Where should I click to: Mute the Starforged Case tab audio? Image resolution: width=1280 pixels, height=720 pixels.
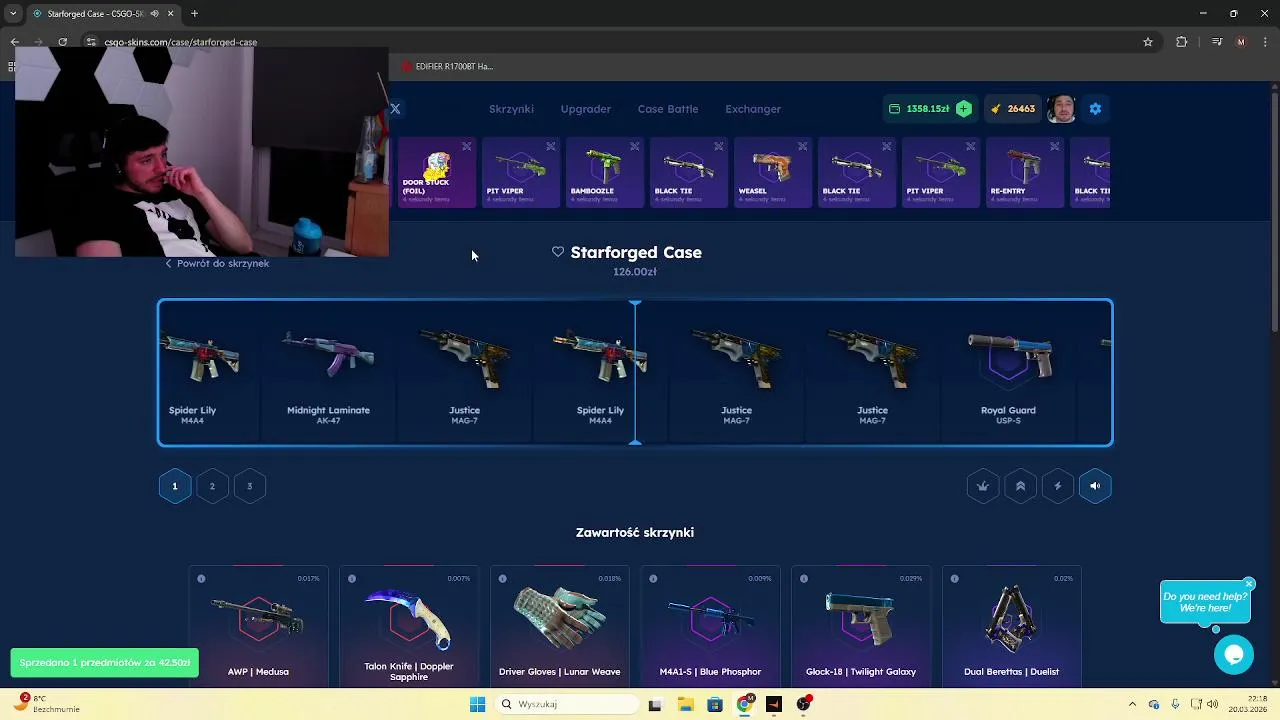click(x=155, y=14)
